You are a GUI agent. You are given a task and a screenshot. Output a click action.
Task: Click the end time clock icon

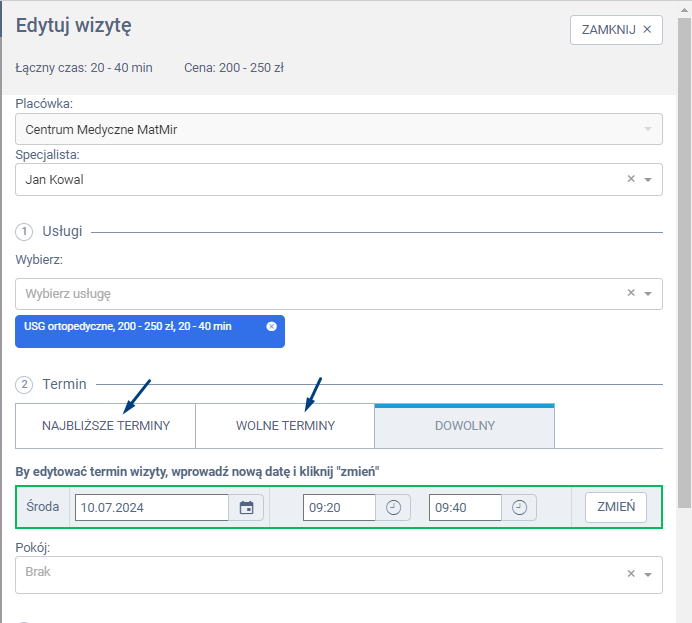click(519, 508)
